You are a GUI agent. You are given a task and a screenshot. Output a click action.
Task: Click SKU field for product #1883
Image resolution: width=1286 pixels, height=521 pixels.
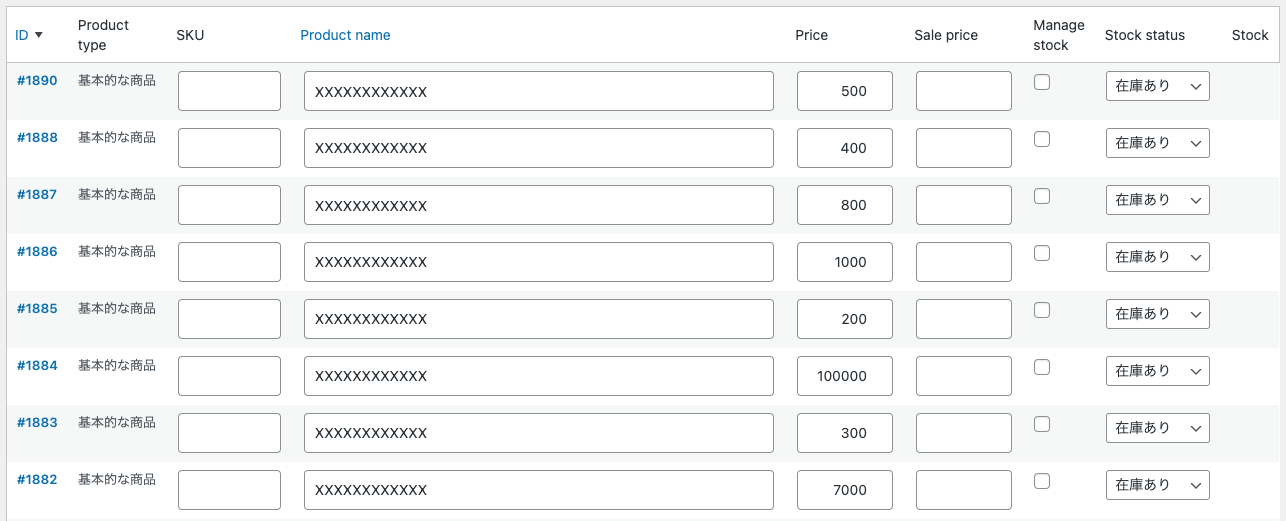point(229,433)
